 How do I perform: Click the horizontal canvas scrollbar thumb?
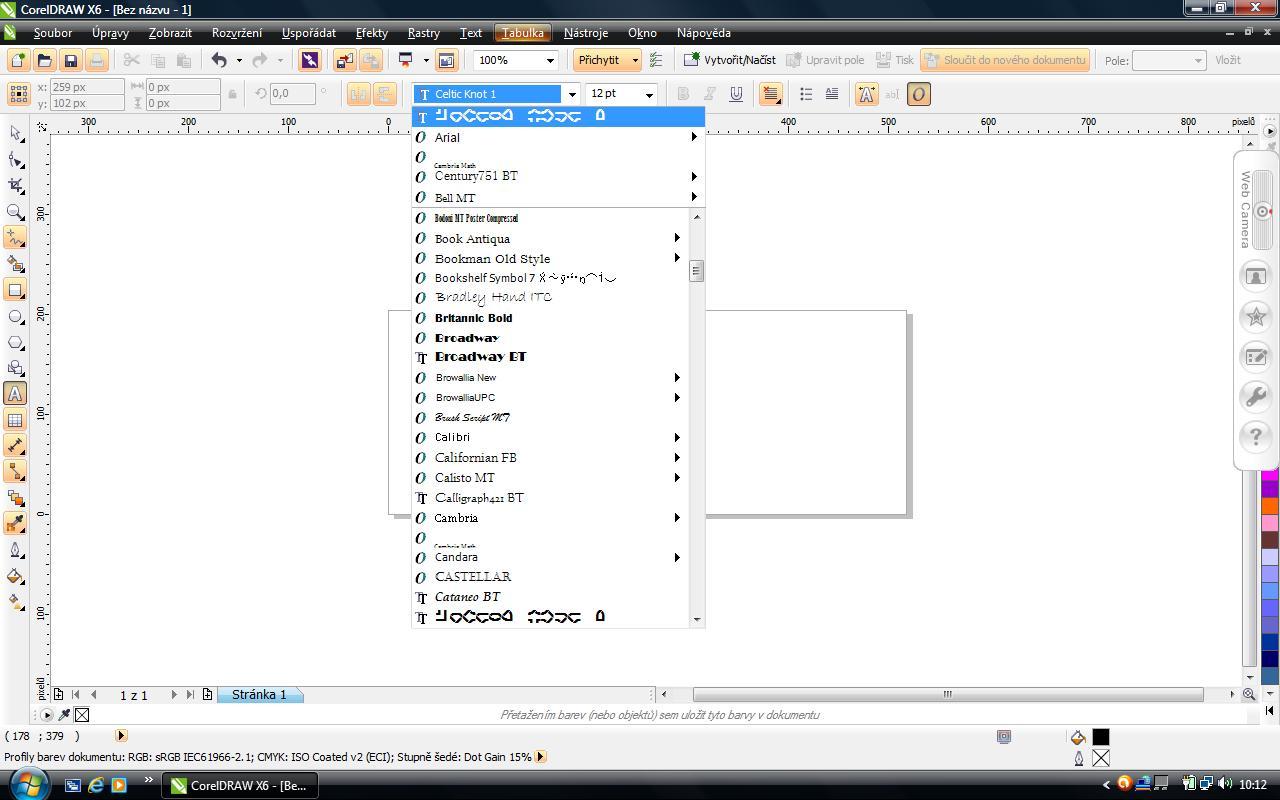pyautogui.click(x=948, y=694)
